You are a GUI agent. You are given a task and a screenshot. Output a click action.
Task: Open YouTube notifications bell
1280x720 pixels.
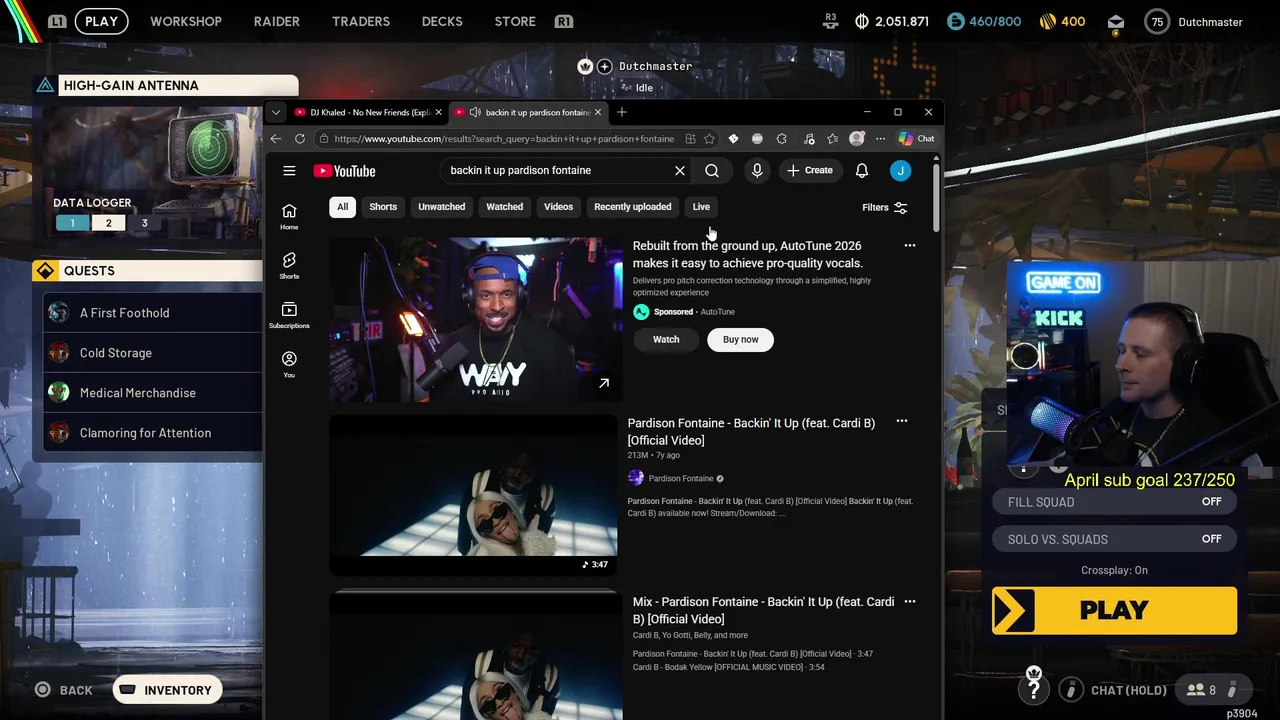click(x=862, y=171)
